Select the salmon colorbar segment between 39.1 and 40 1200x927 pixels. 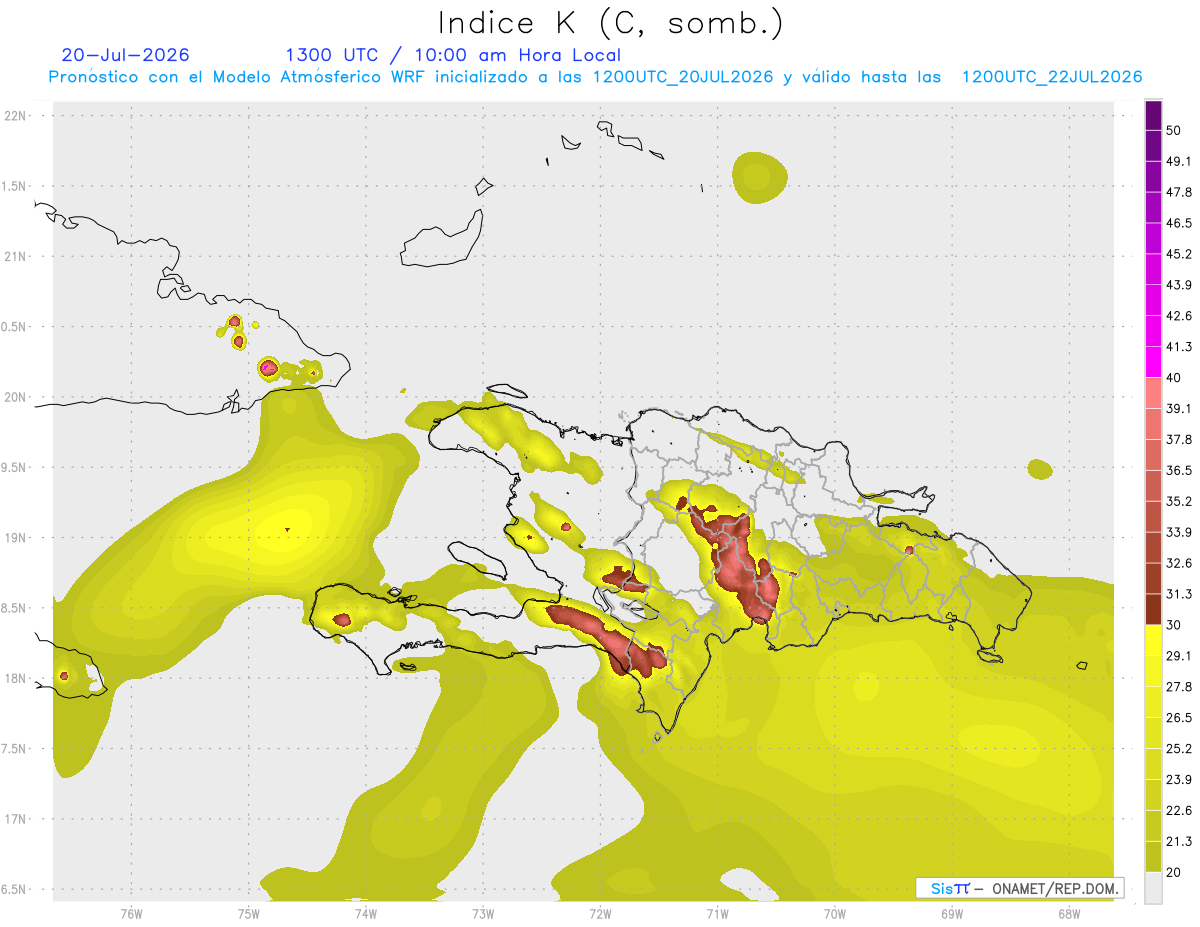[1153, 393]
